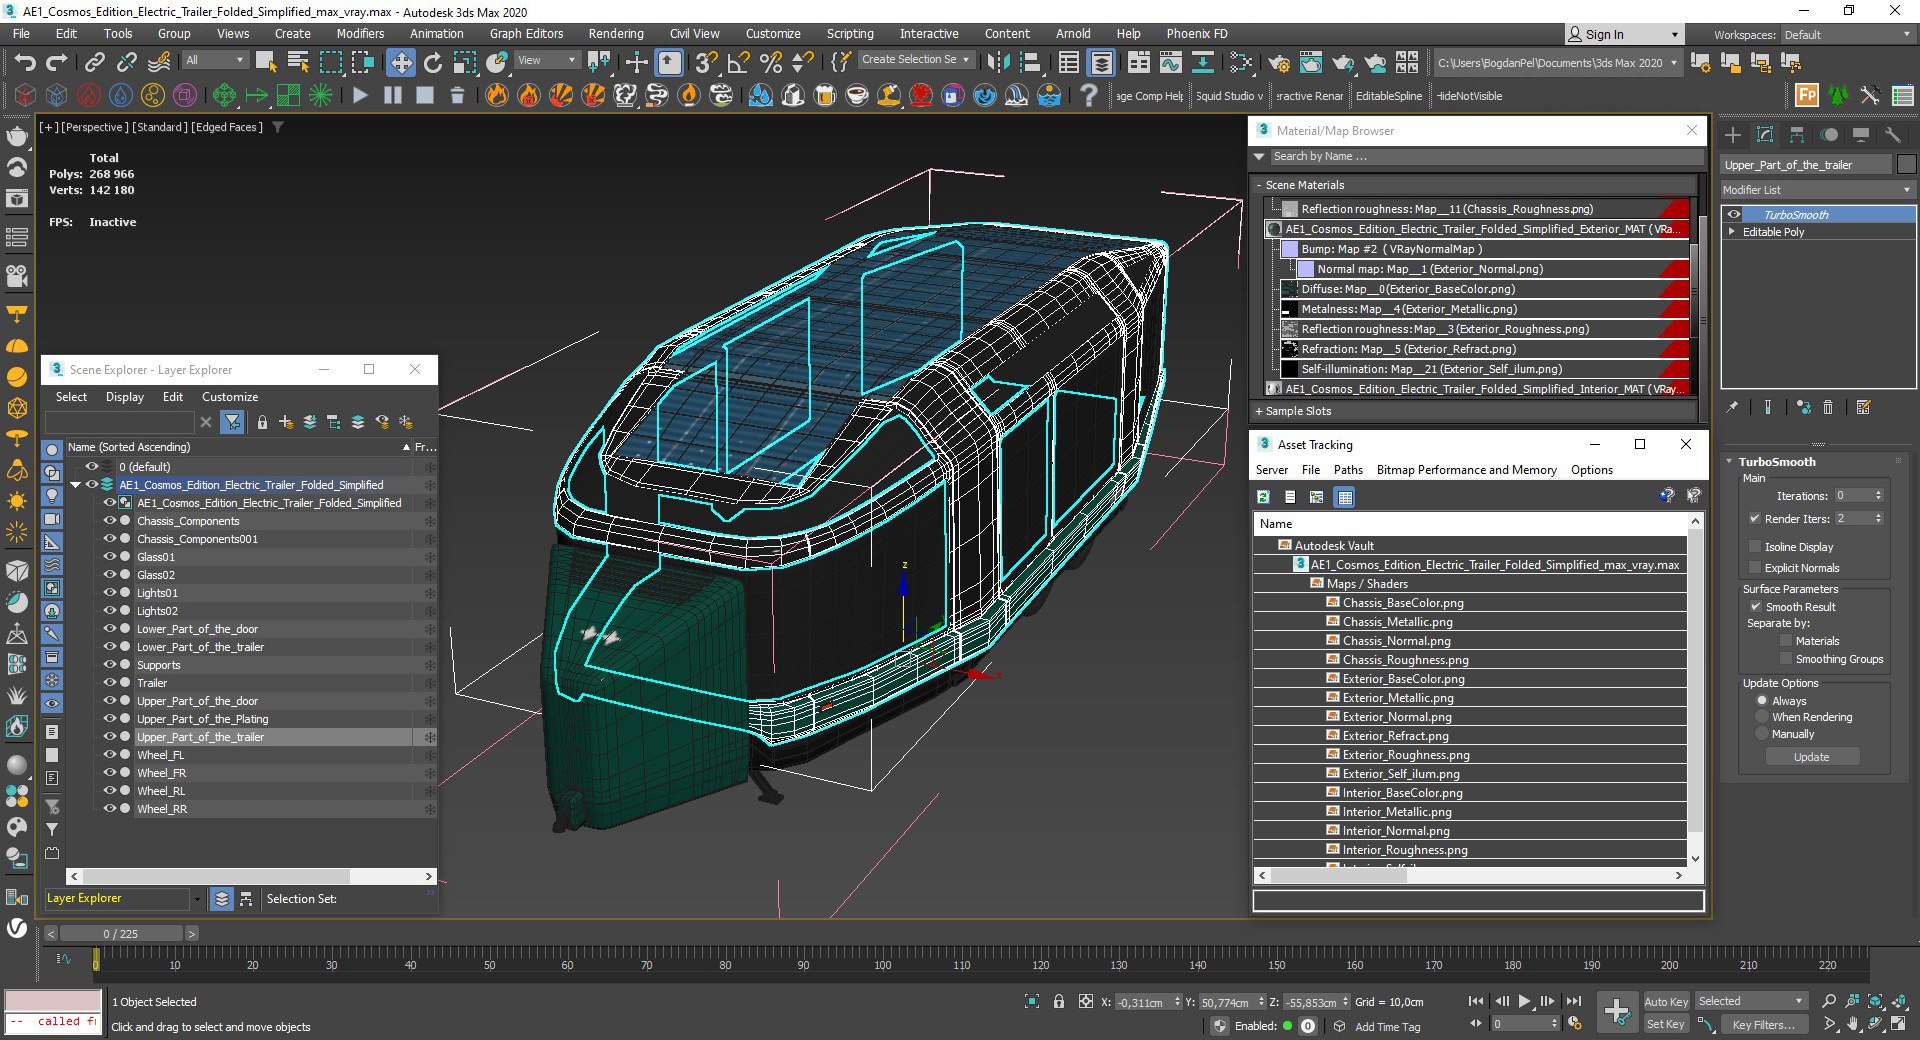Open the Key Filters dialog button
This screenshot has width=1920, height=1040.
pyautogui.click(x=1763, y=1024)
